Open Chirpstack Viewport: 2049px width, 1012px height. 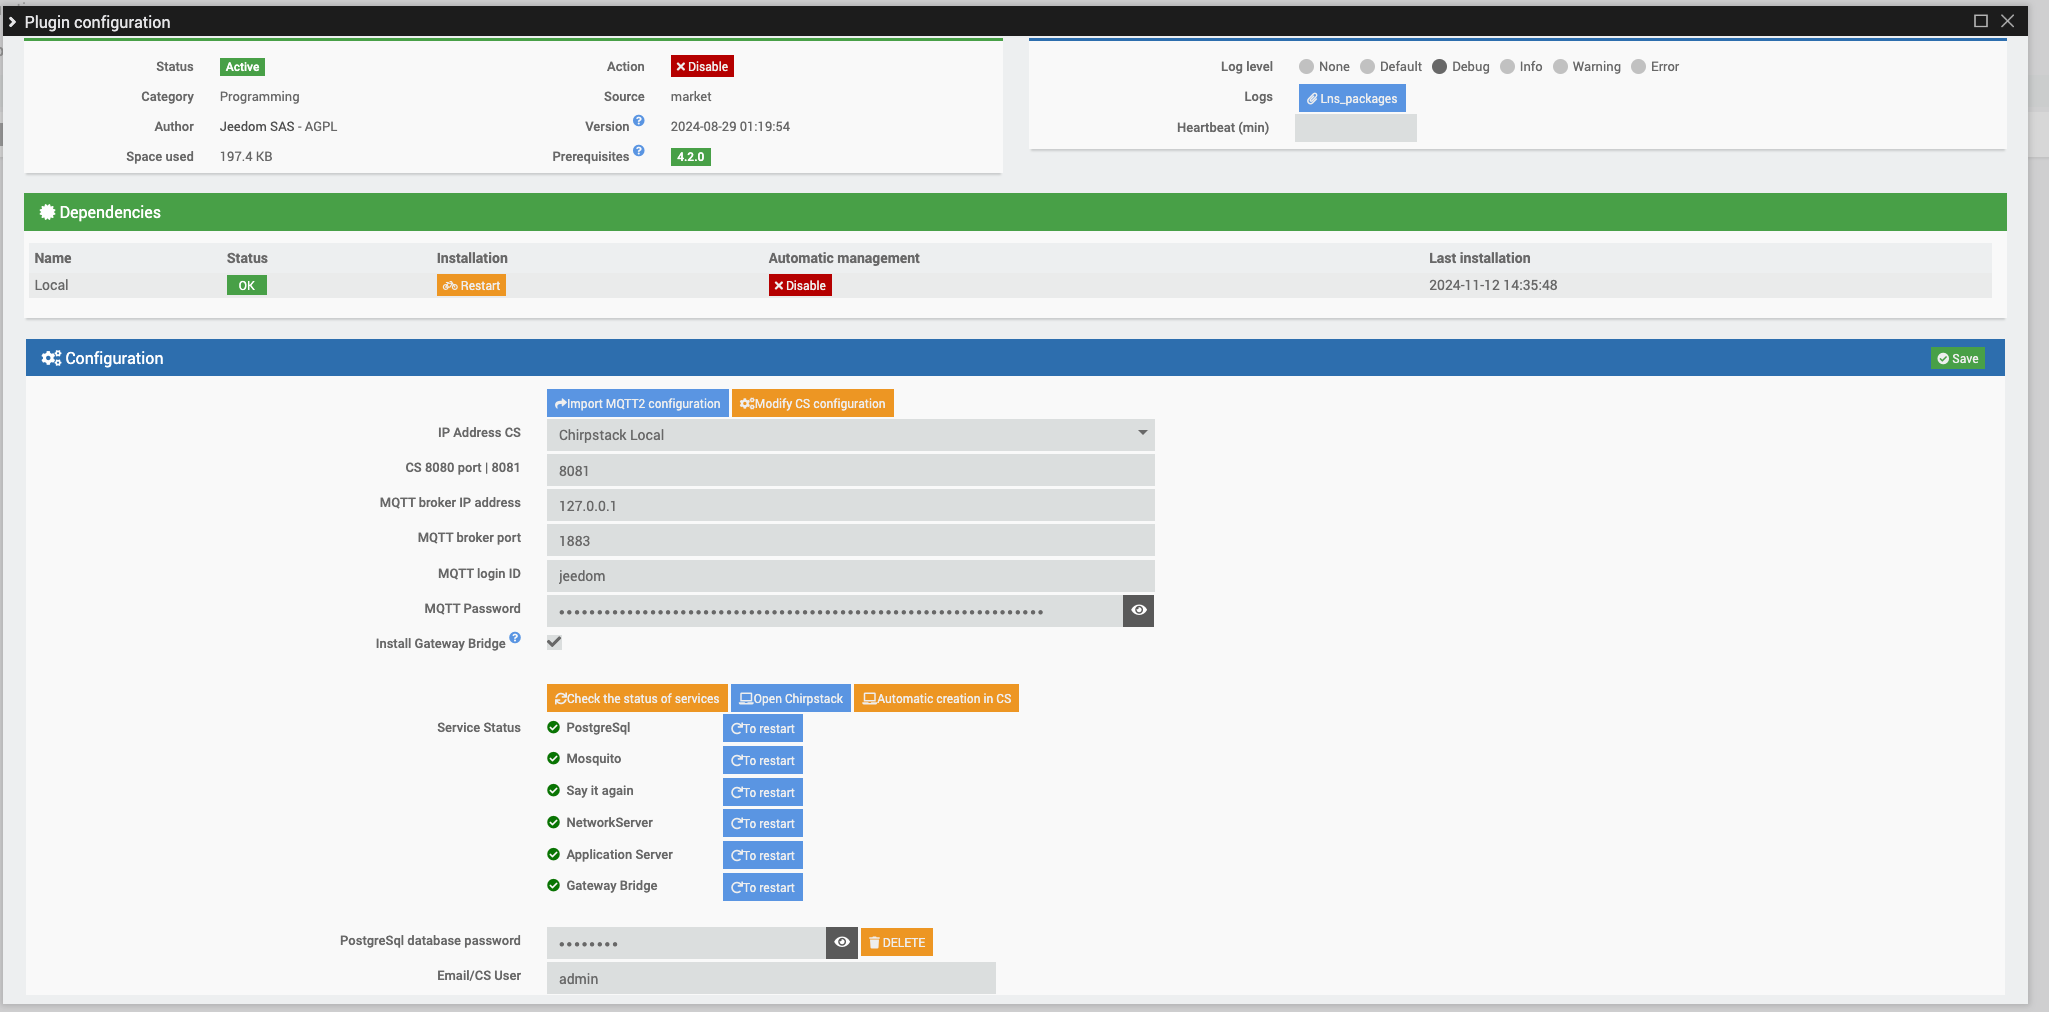point(791,699)
